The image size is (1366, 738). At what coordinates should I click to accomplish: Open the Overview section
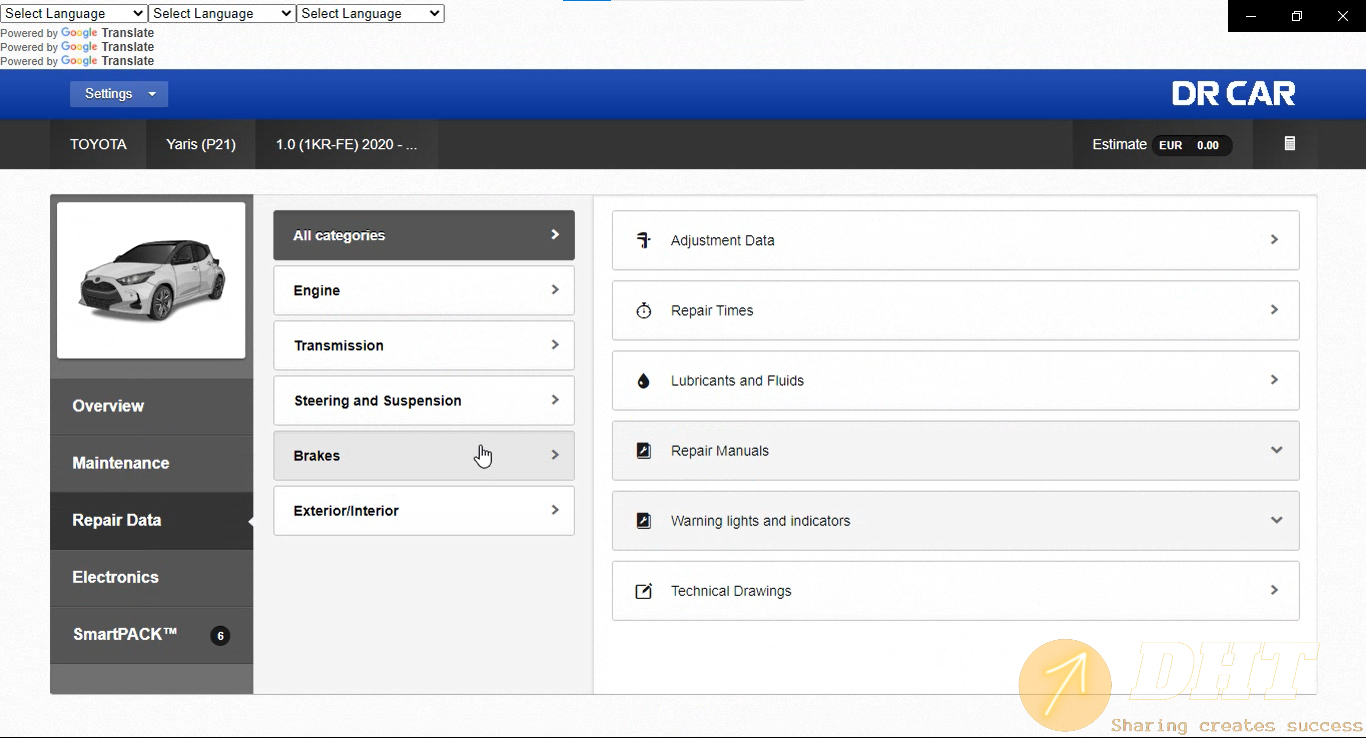point(151,406)
